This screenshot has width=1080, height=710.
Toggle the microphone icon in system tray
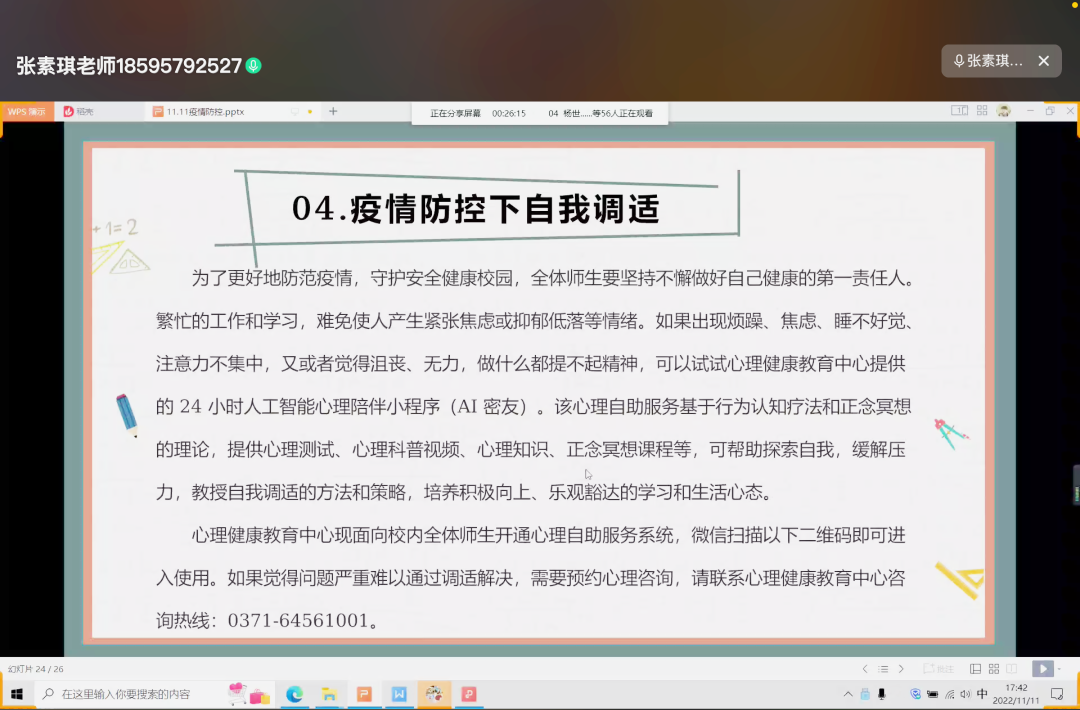tap(881, 694)
